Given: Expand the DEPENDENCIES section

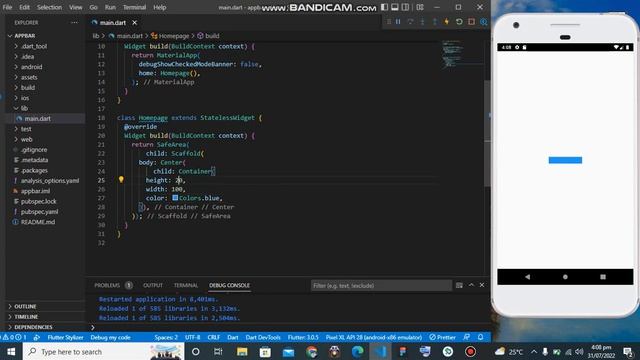Looking at the screenshot, I should pyautogui.click(x=33, y=327).
